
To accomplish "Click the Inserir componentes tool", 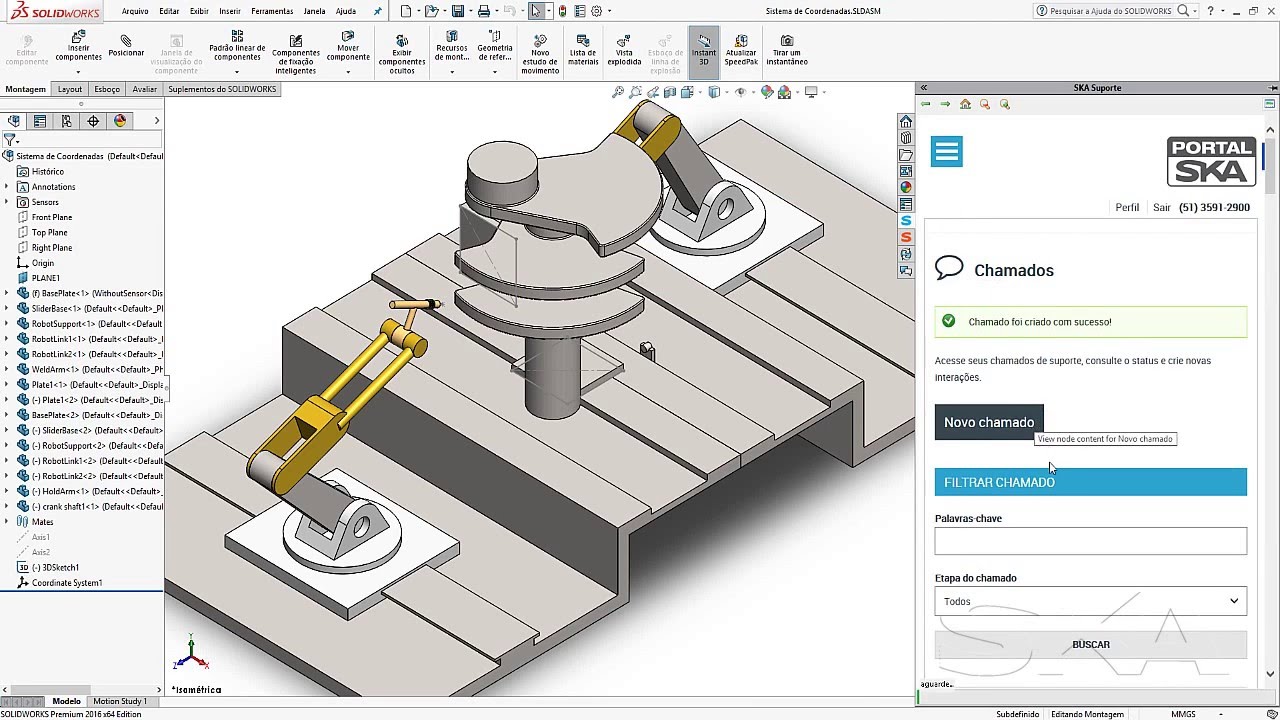I will [78, 48].
